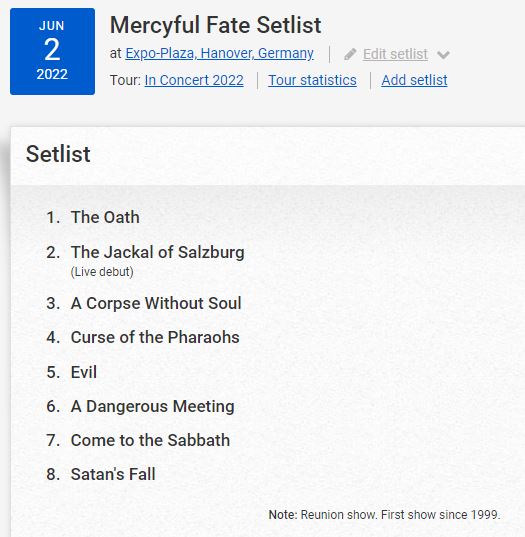Open the Expo-Plaza, Hanover, Germany venue link
Viewport: 525px width, 537px height.
click(219, 53)
